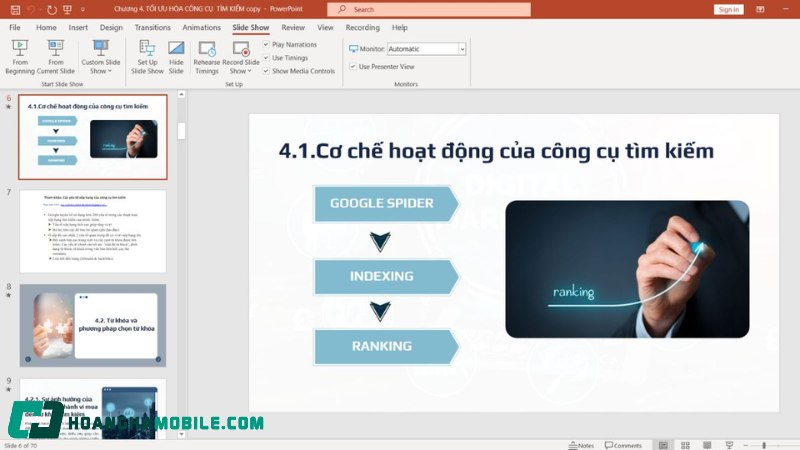Switch to Normal view icon
Viewport: 800px width, 450px height.
tap(663, 445)
